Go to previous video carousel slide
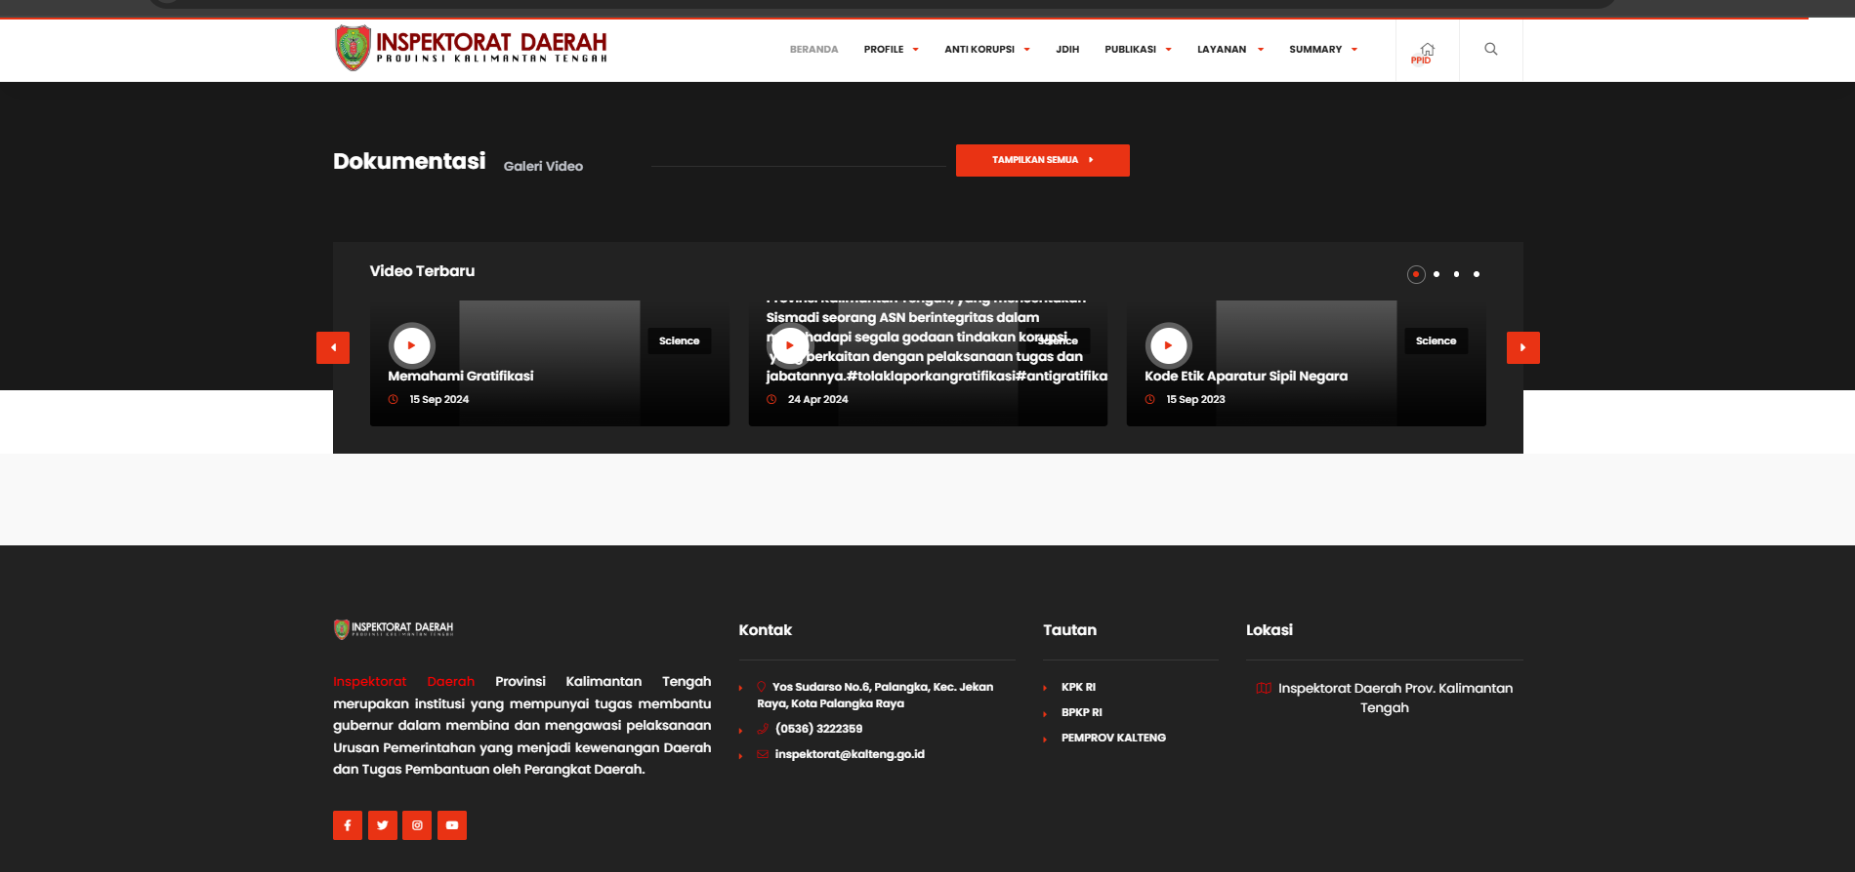 click(333, 348)
